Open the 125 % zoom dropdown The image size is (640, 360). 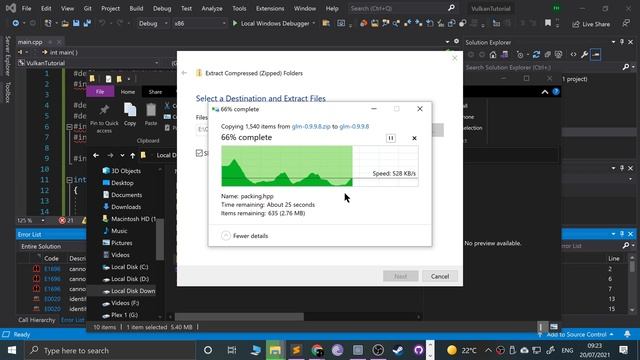[x=31, y=220]
